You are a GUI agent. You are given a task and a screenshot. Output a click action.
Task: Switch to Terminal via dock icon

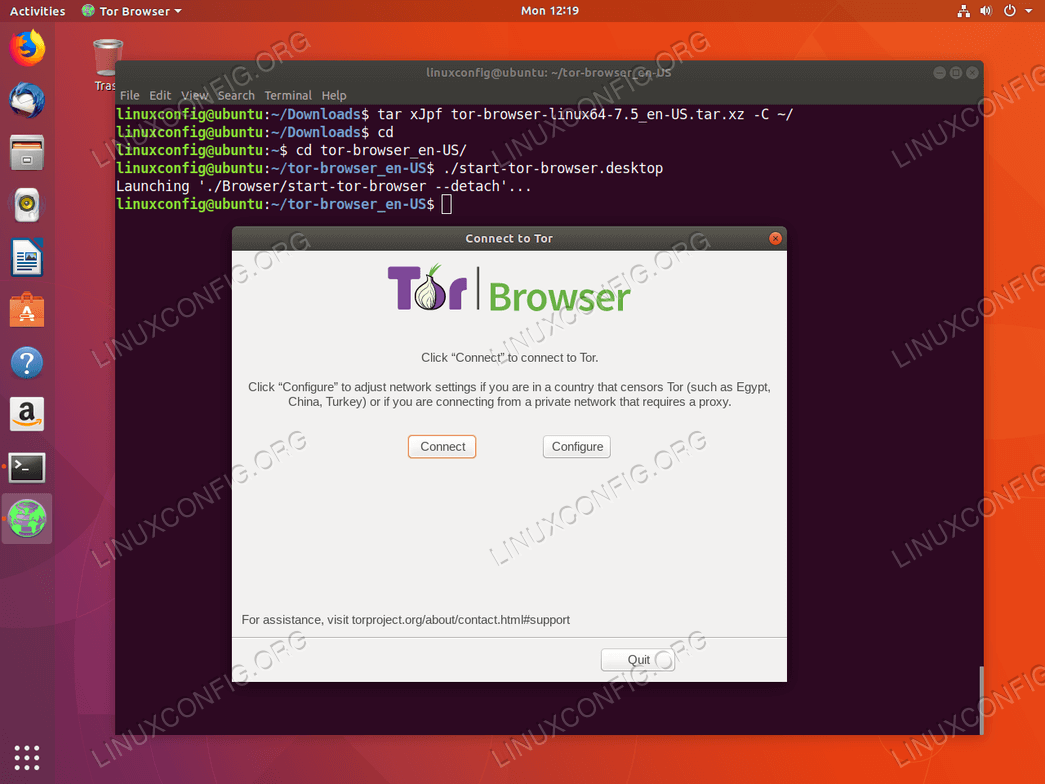[x=27, y=467]
